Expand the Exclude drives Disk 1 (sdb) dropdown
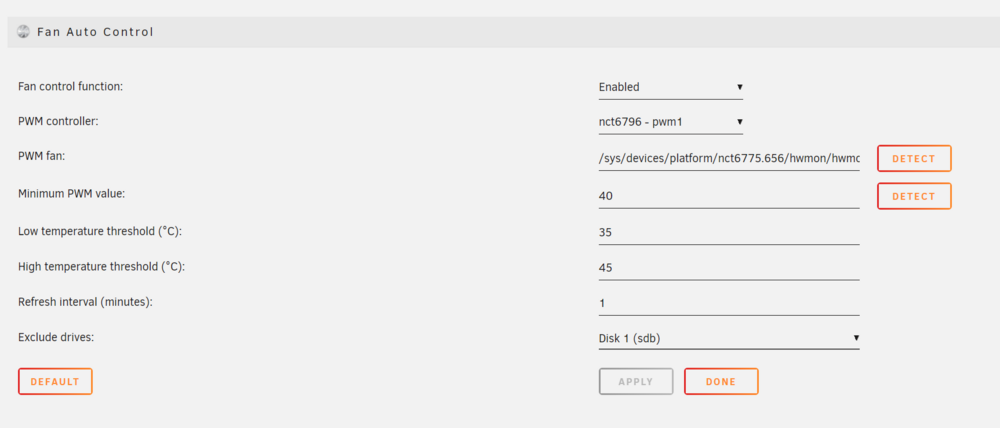This screenshot has height=428, width=1000. [x=729, y=338]
